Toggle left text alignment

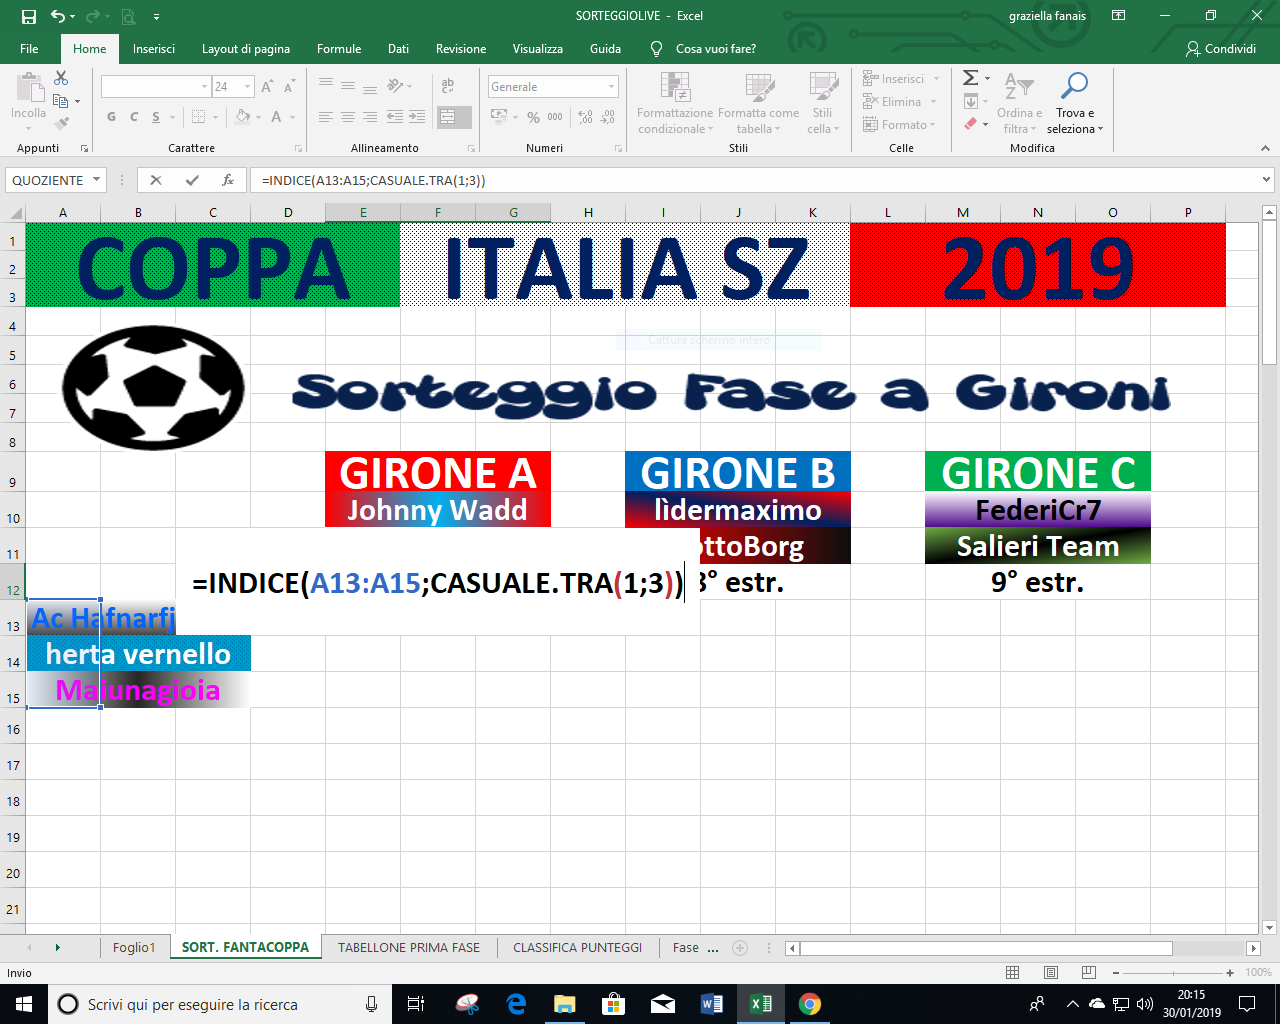click(326, 117)
